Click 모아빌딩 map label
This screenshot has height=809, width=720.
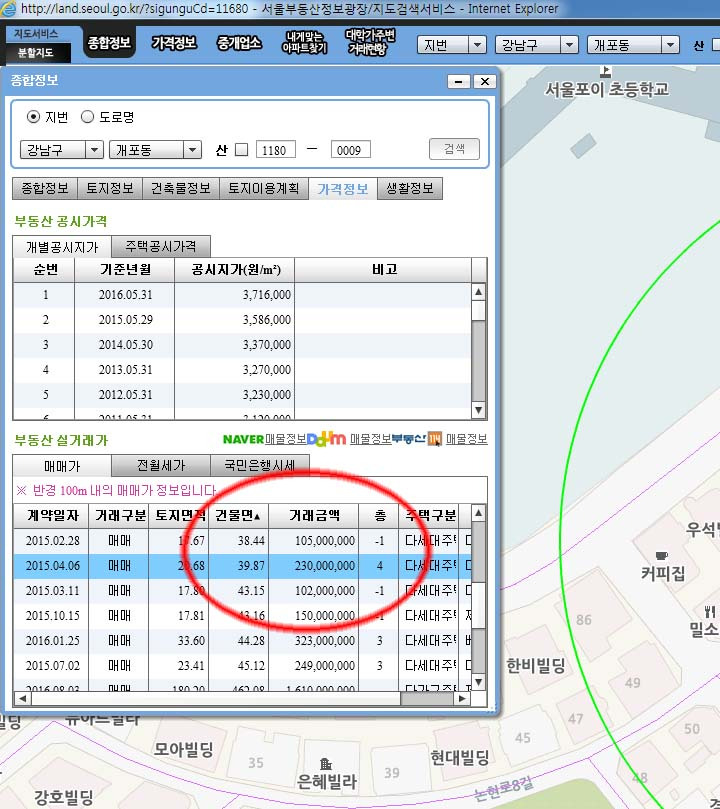tap(183, 749)
